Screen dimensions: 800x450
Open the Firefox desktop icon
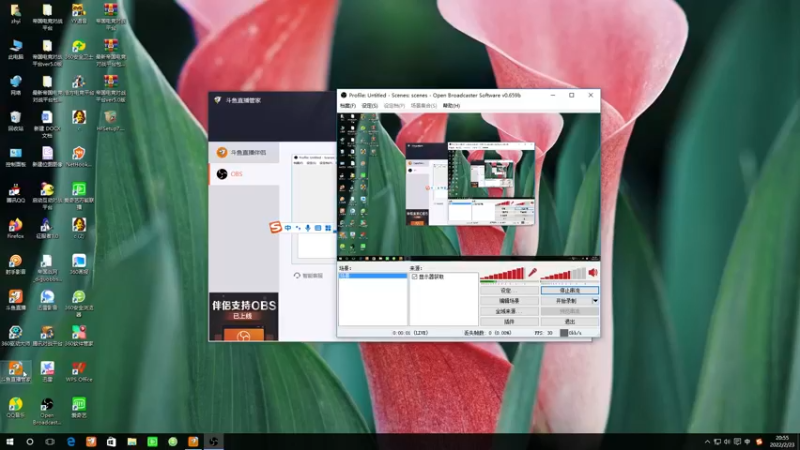[15, 229]
